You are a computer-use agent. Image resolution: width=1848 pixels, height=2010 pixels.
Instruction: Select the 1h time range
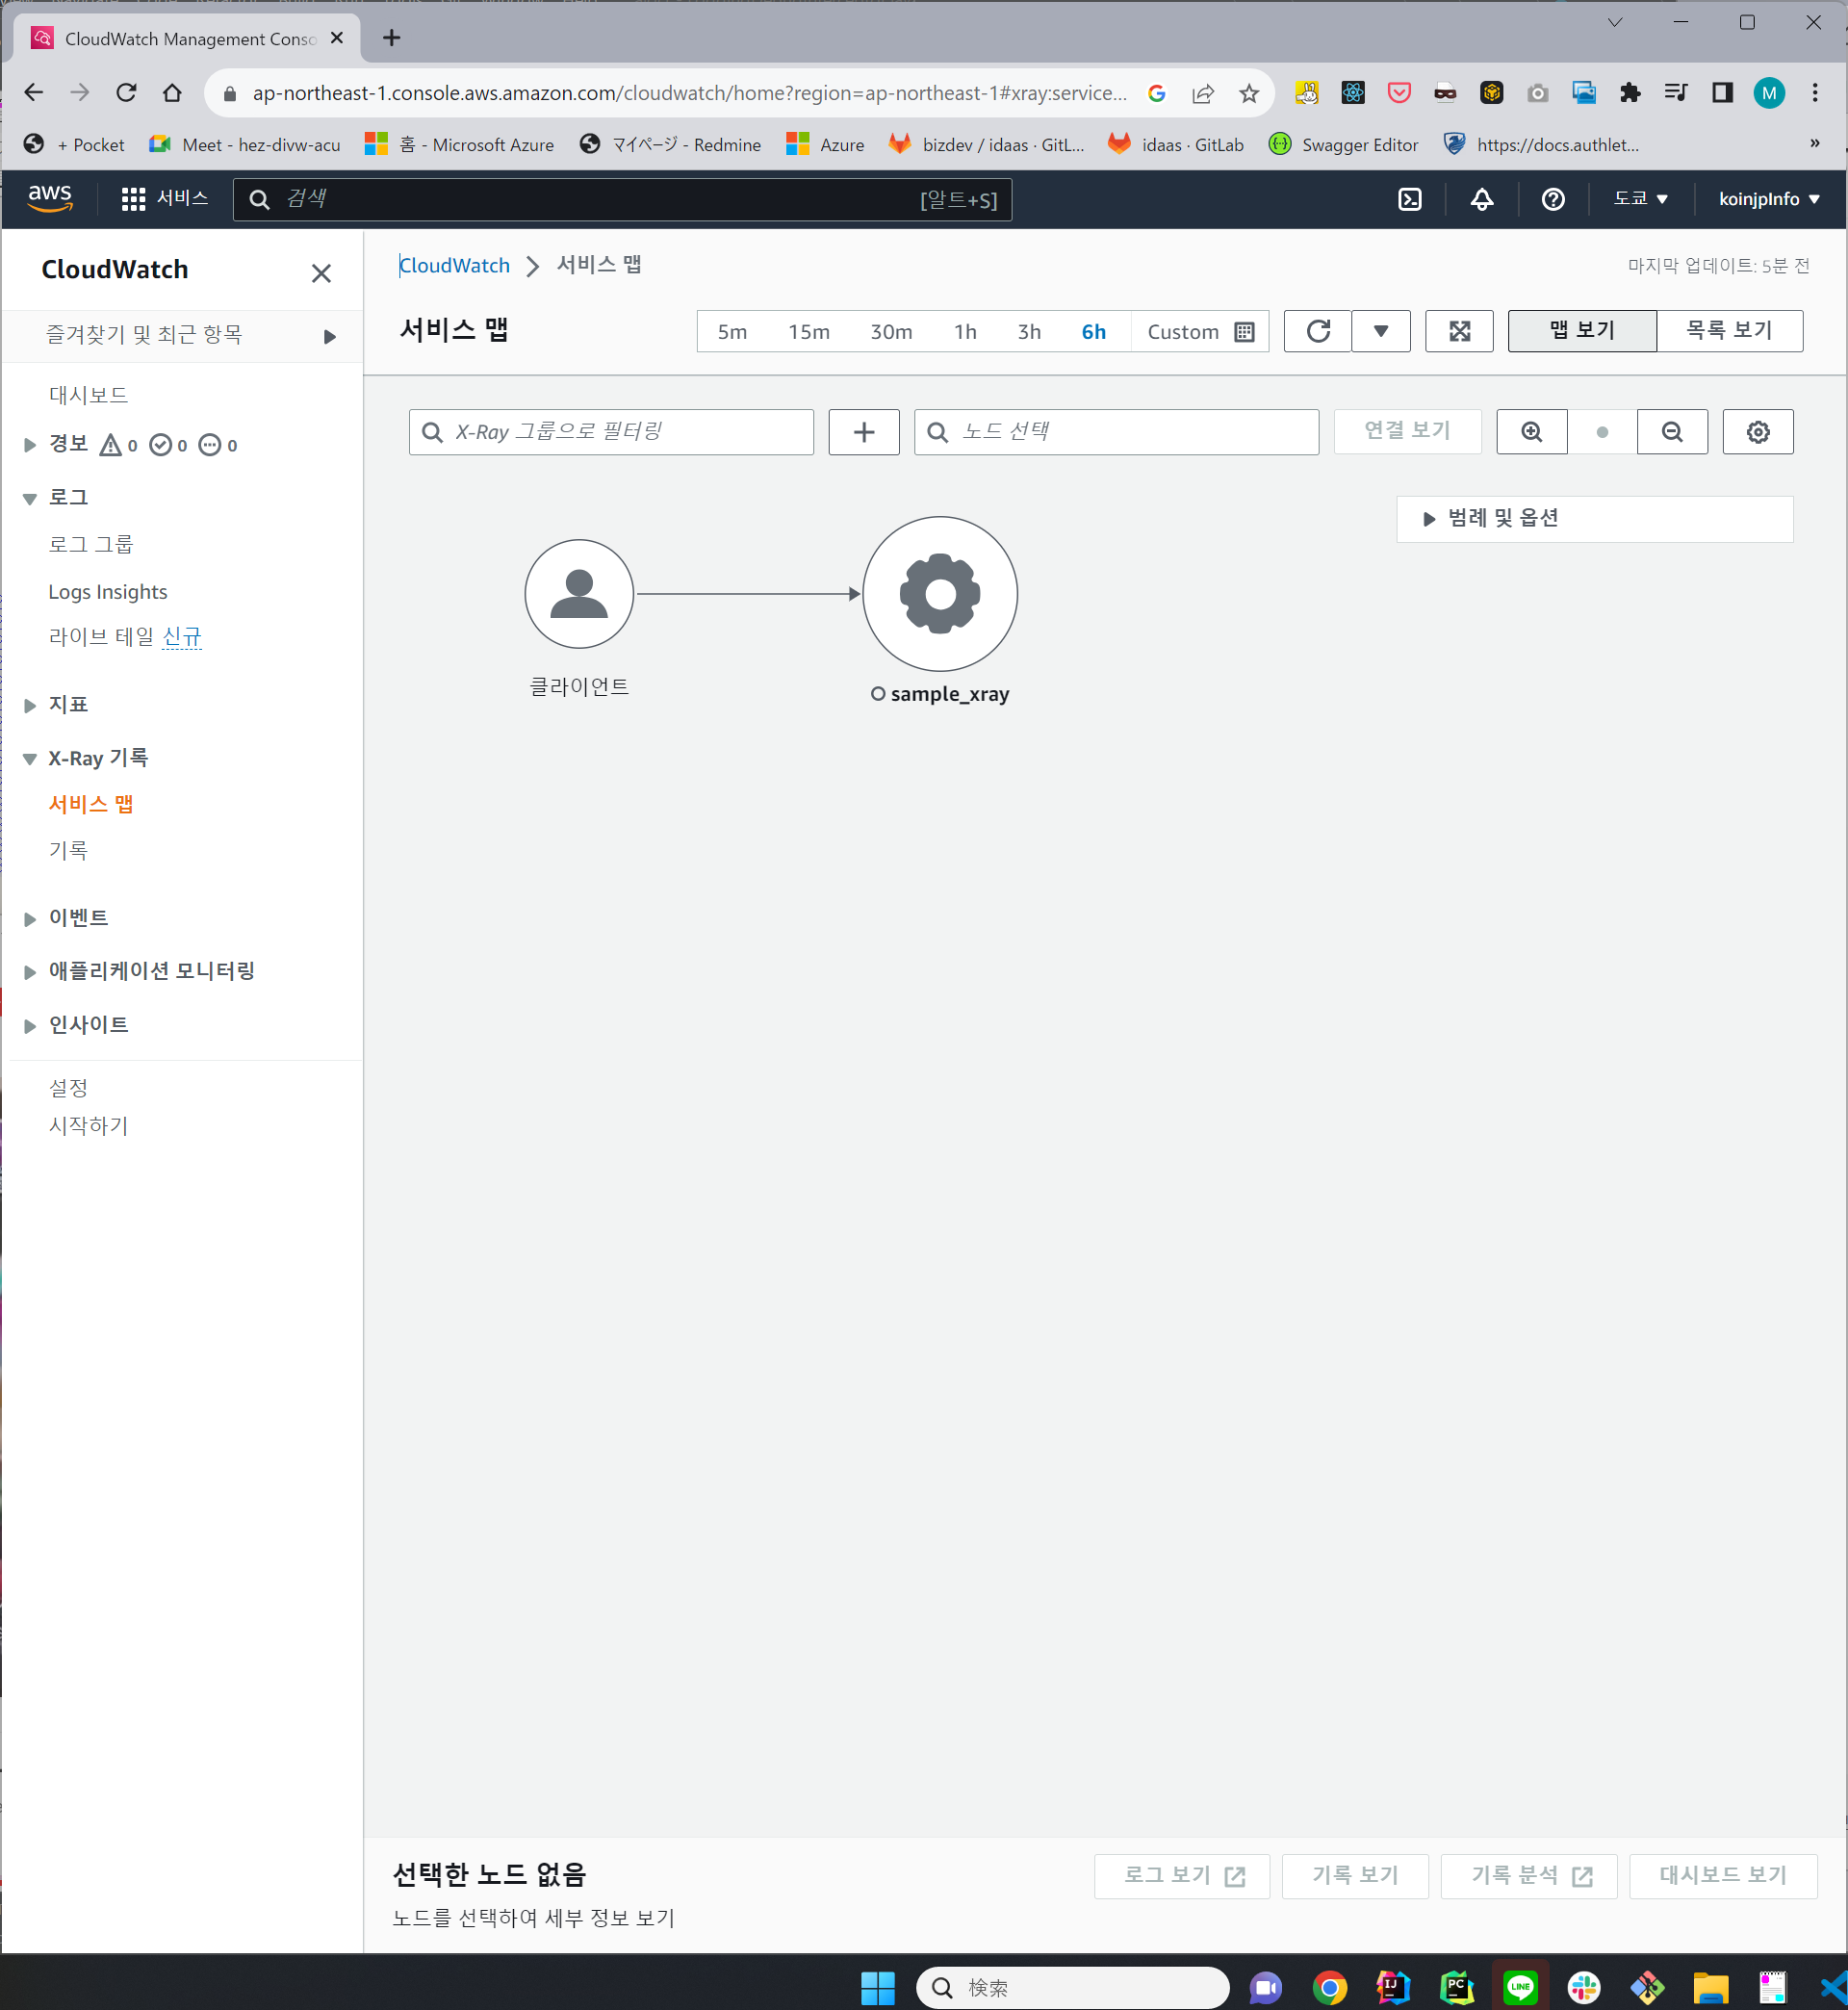[964, 332]
